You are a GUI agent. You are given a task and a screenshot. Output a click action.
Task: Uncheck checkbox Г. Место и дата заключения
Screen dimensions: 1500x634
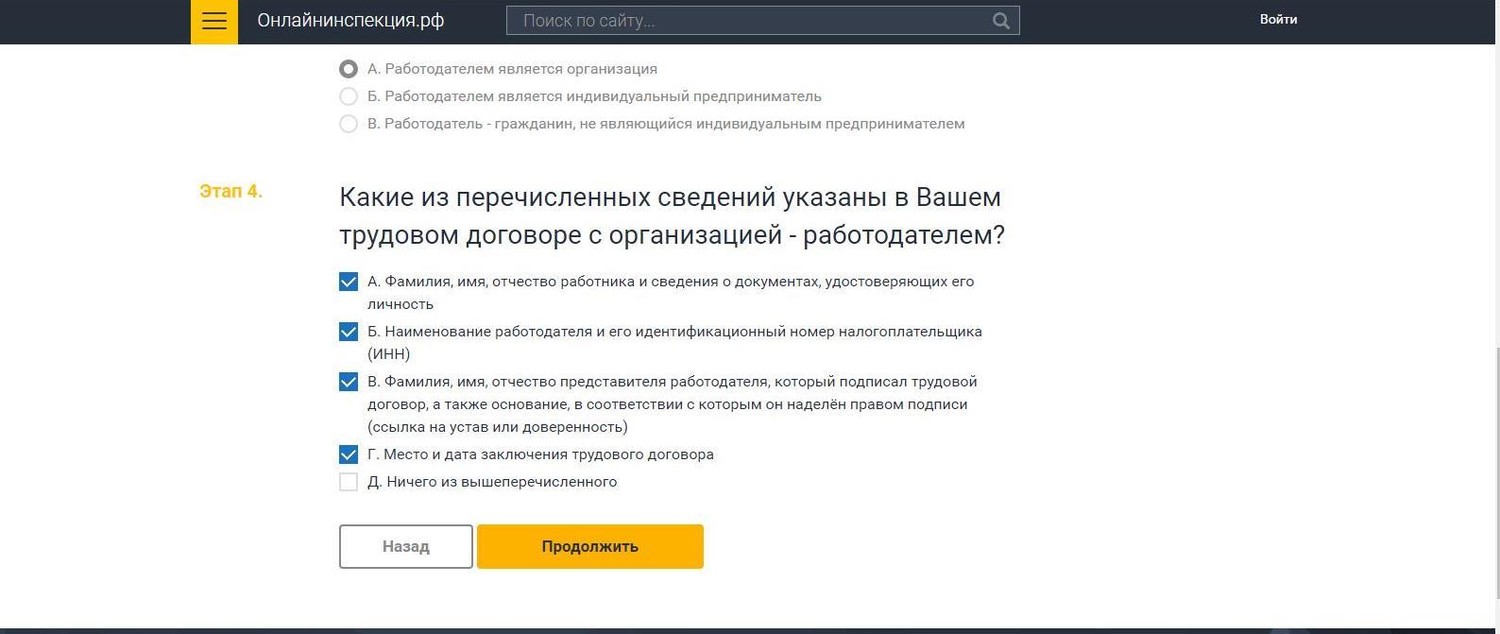point(348,455)
